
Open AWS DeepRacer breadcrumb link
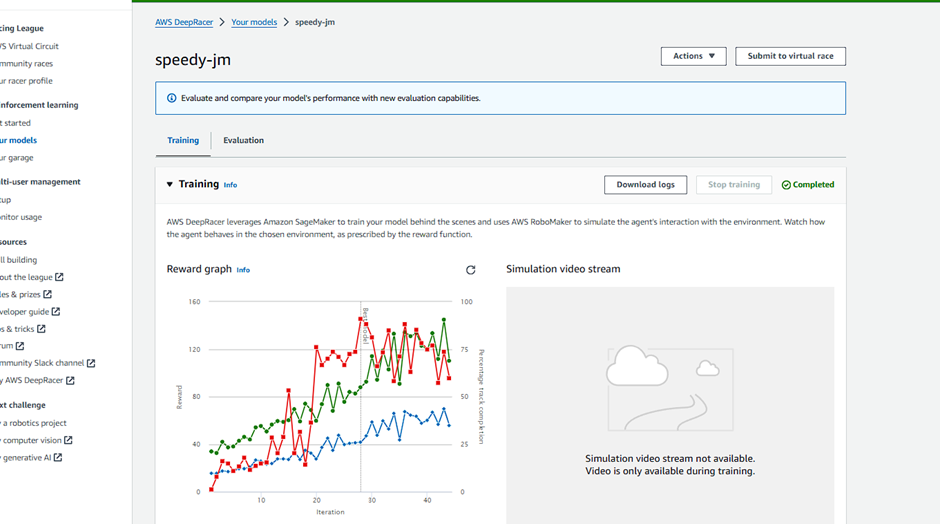[x=184, y=22]
